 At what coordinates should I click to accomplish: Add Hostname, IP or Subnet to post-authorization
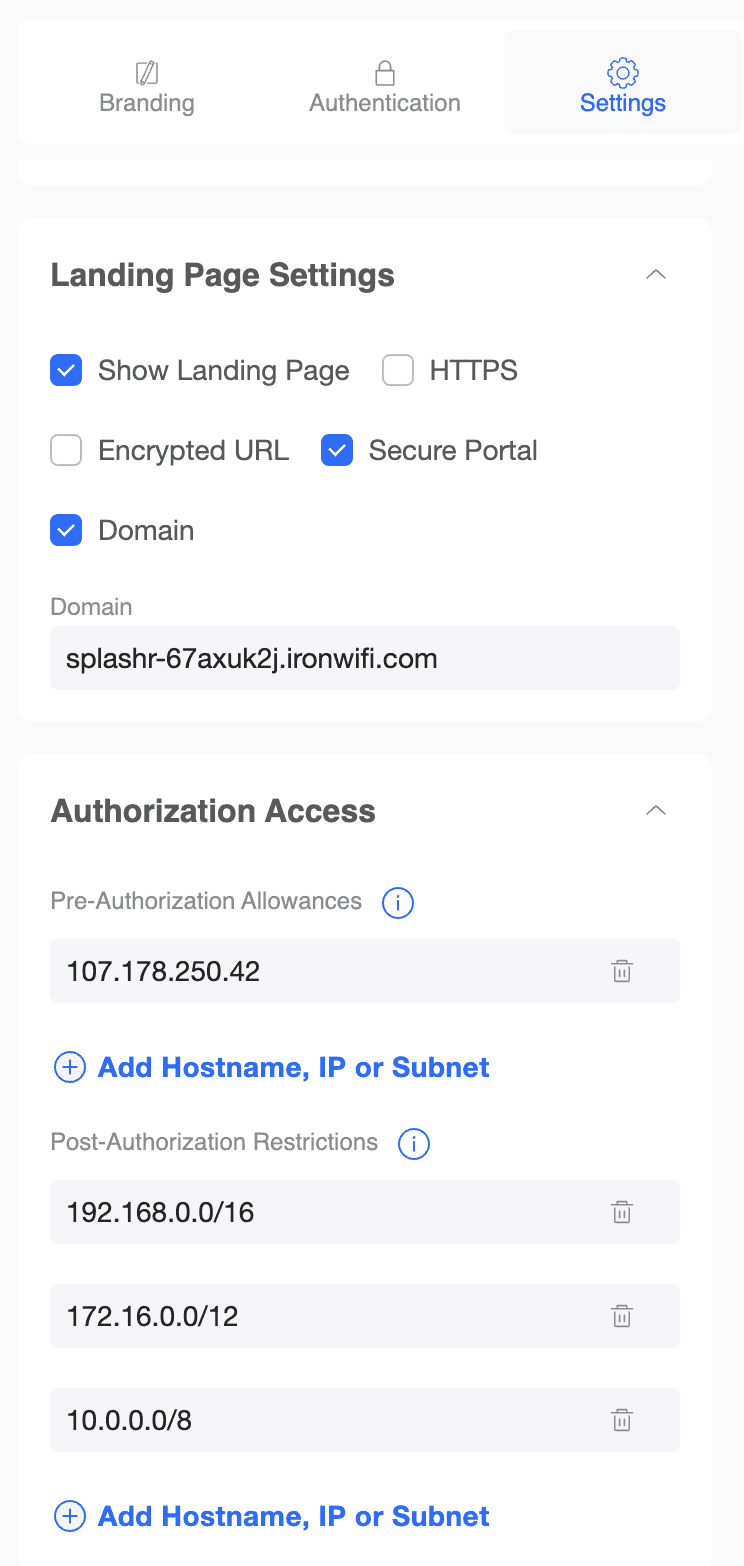tap(293, 1517)
